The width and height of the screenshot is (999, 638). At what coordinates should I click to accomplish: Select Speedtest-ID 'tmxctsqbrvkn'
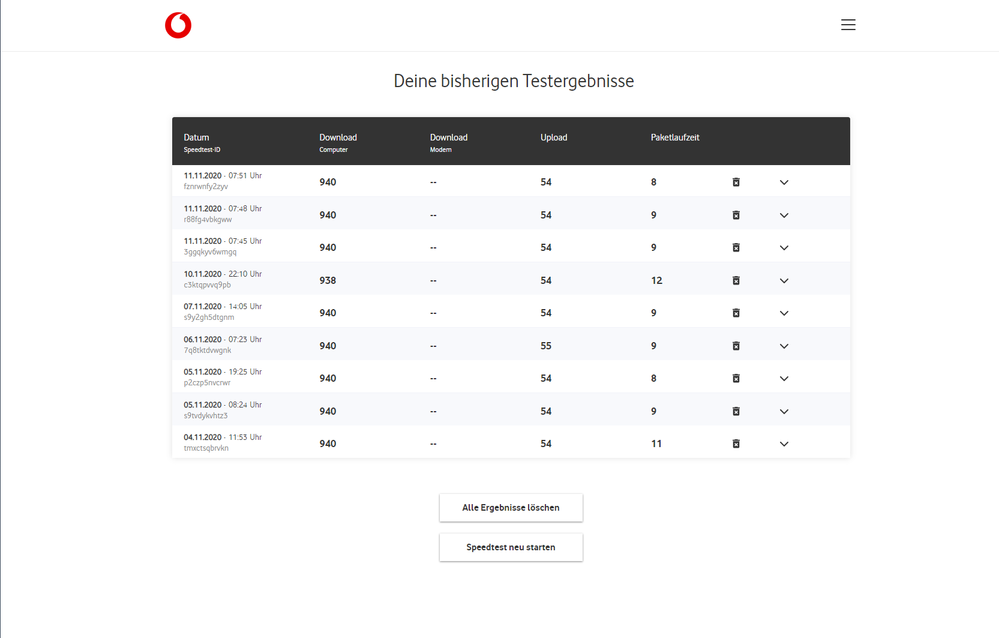pyautogui.click(x=206, y=448)
